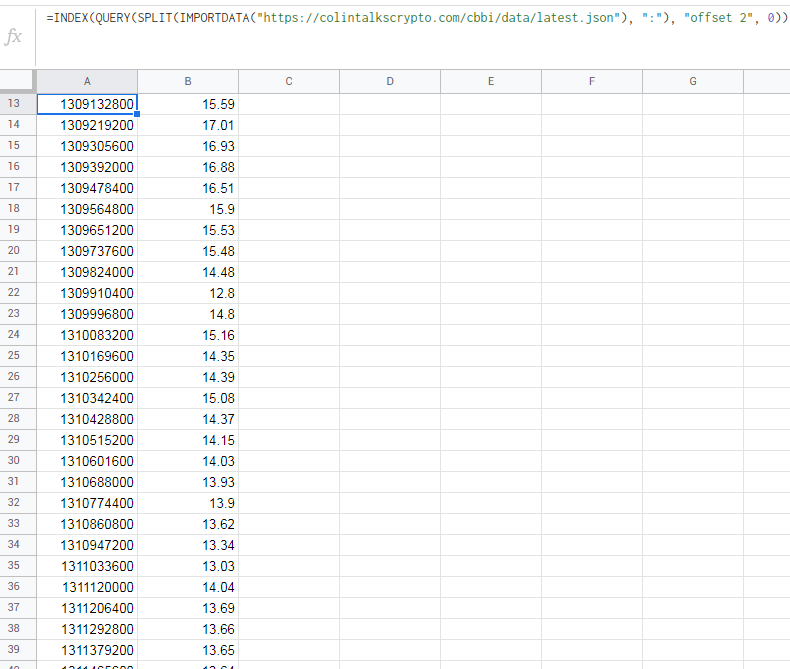Click cell with value 13.62

coord(188,524)
